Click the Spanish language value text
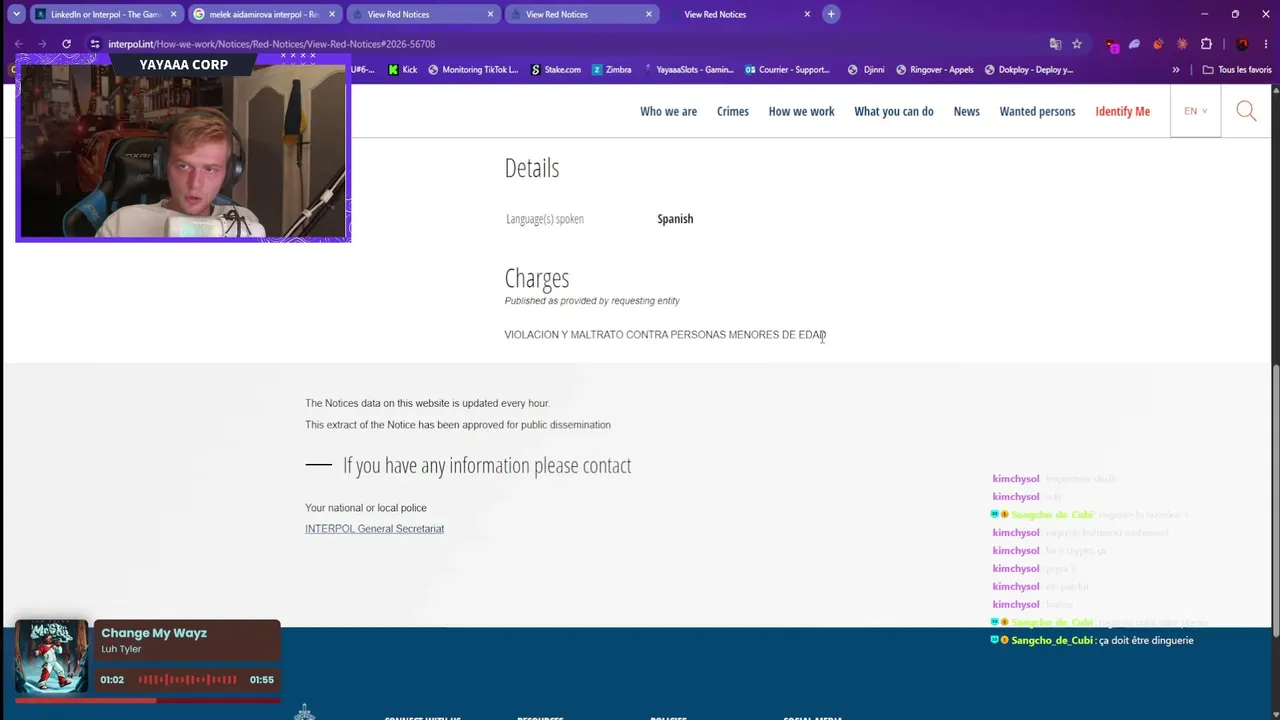The height and width of the screenshot is (720, 1280). [675, 219]
